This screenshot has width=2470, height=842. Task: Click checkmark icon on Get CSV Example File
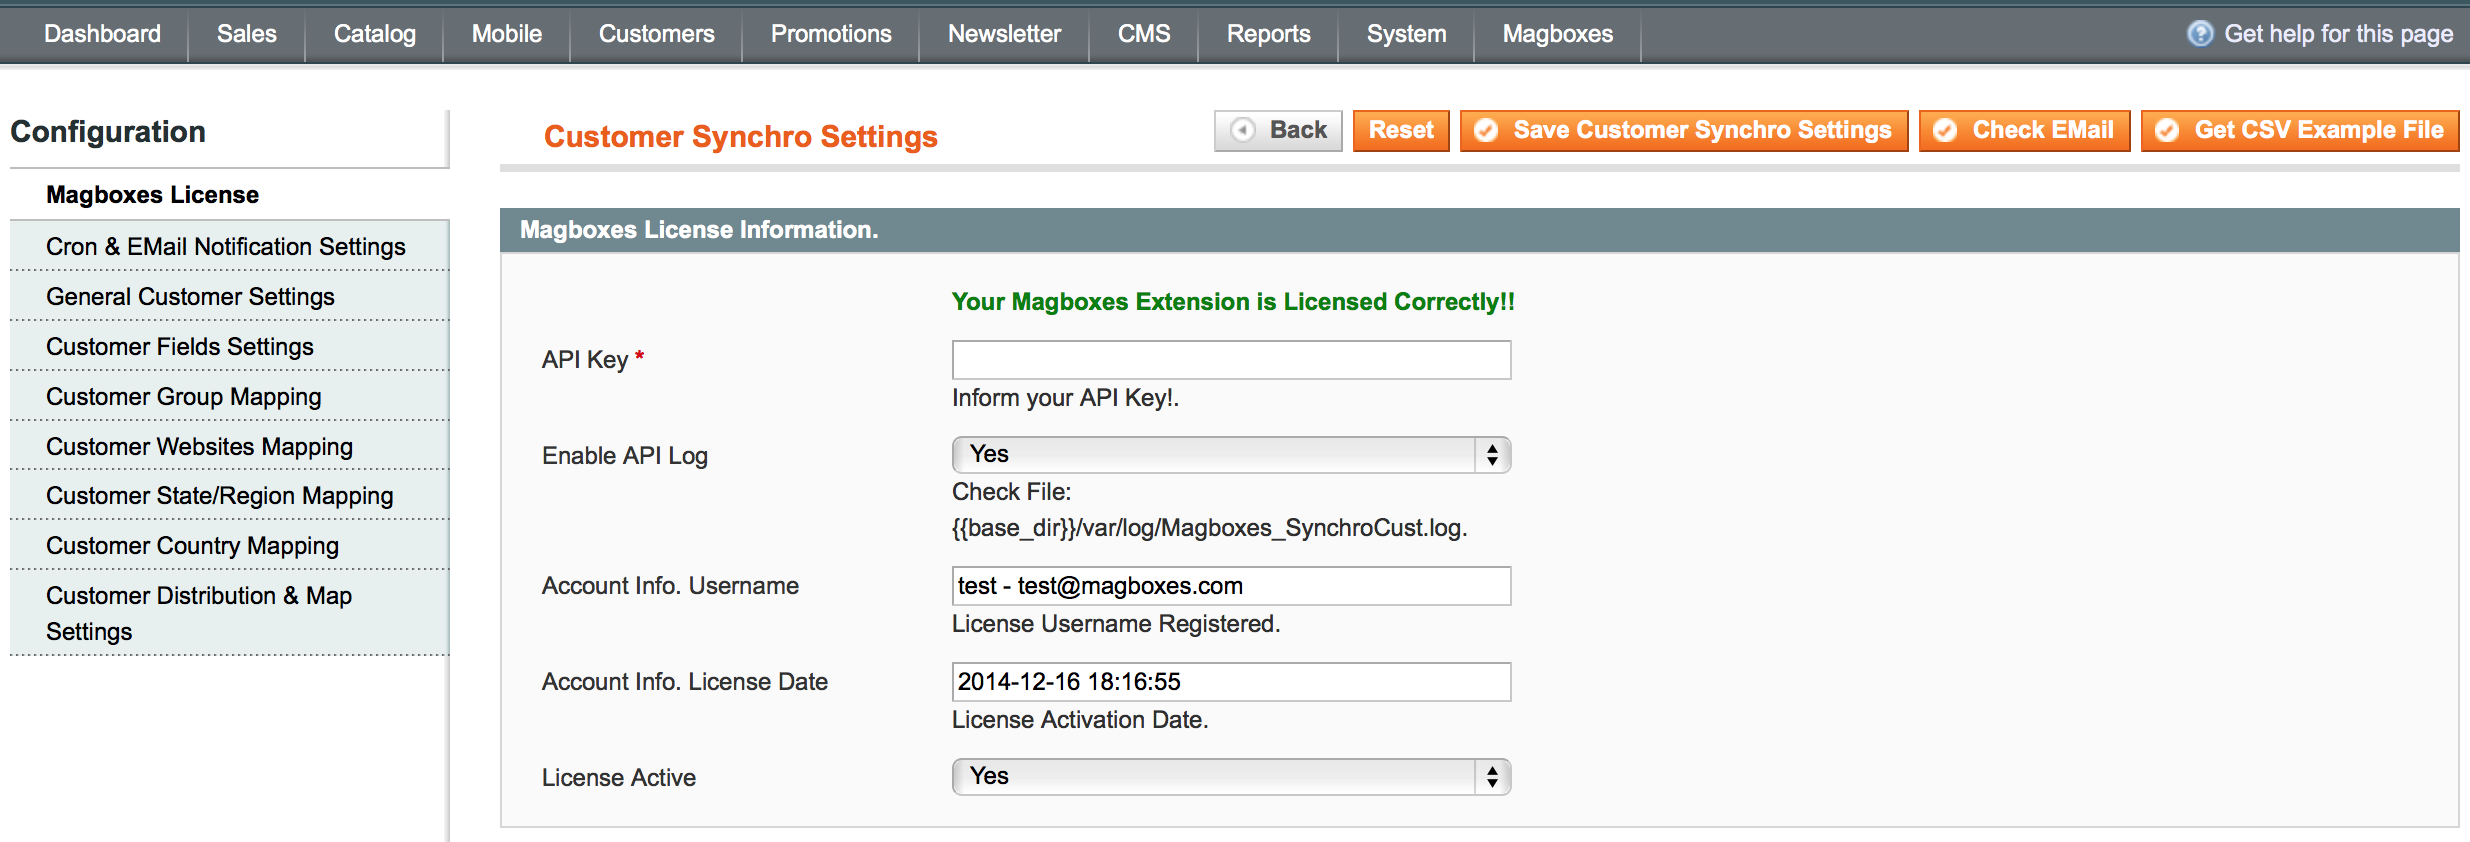(2167, 130)
